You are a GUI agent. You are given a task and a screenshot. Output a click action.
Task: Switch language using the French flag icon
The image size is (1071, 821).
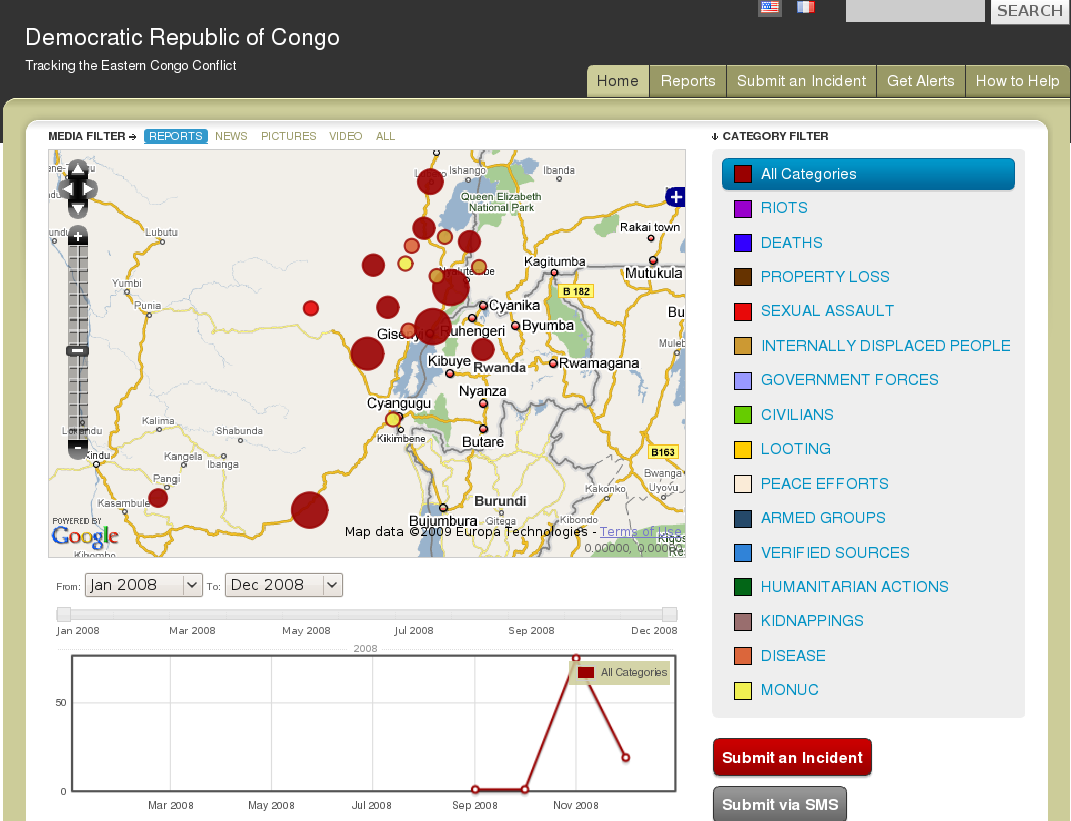(806, 8)
